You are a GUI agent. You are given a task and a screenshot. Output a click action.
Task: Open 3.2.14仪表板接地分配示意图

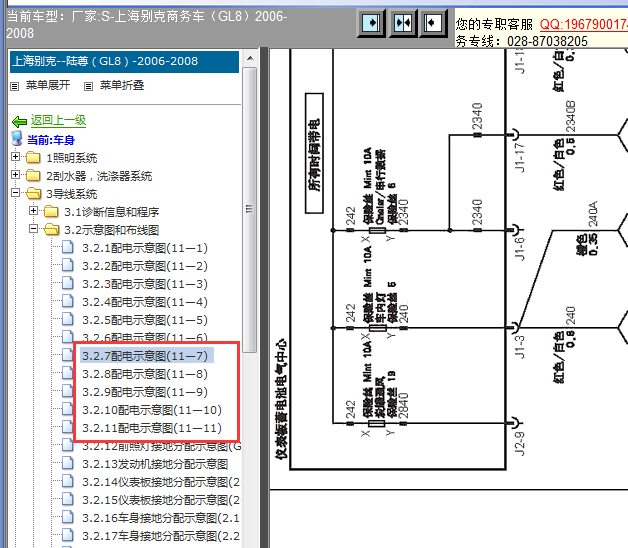point(161,482)
